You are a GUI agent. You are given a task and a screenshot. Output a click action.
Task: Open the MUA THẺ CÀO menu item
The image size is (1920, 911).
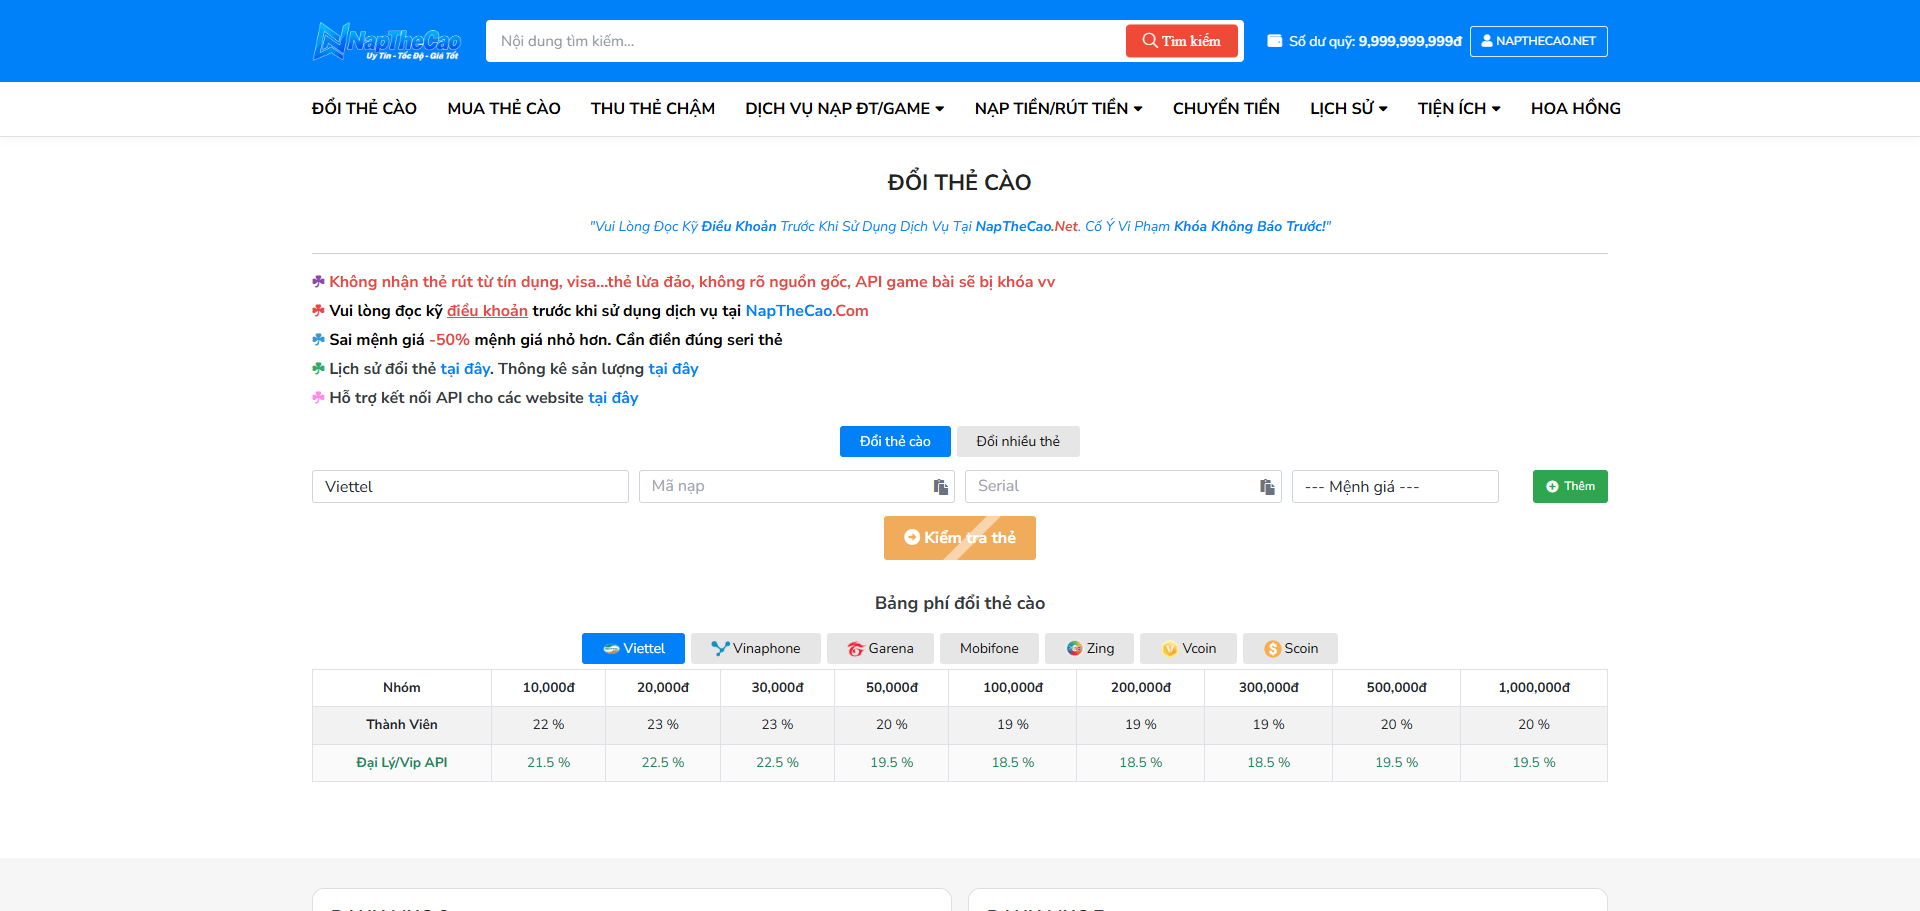[504, 108]
